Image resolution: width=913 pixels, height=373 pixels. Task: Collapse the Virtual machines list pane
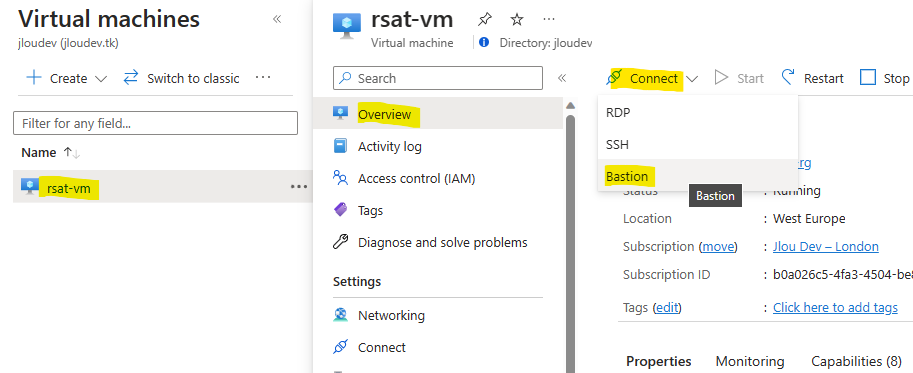click(x=277, y=19)
